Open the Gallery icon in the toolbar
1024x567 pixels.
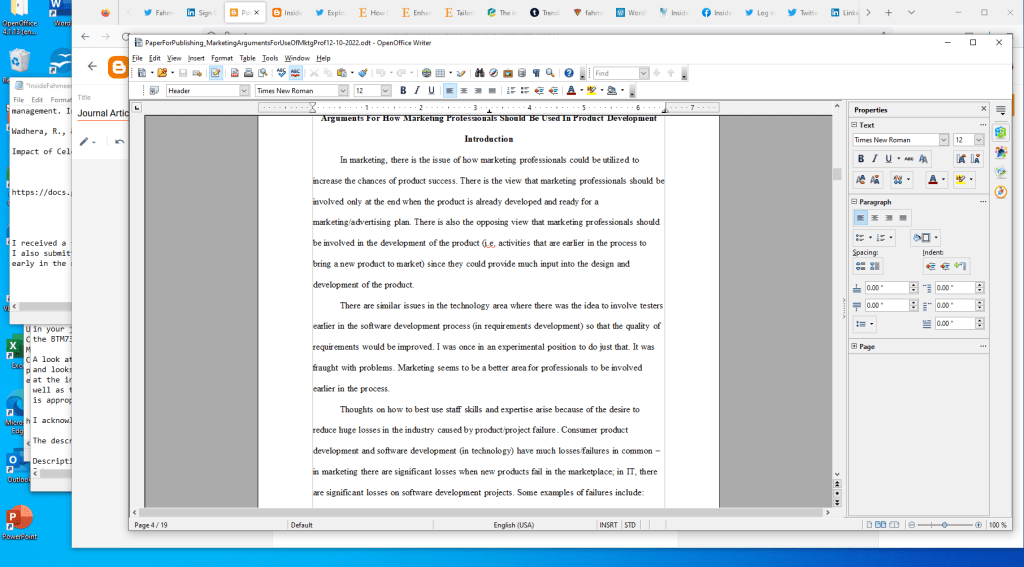[507, 73]
